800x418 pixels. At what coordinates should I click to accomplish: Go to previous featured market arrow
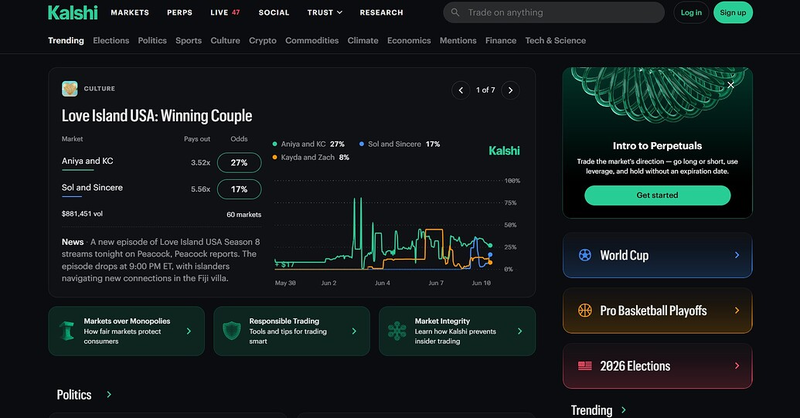click(x=461, y=90)
